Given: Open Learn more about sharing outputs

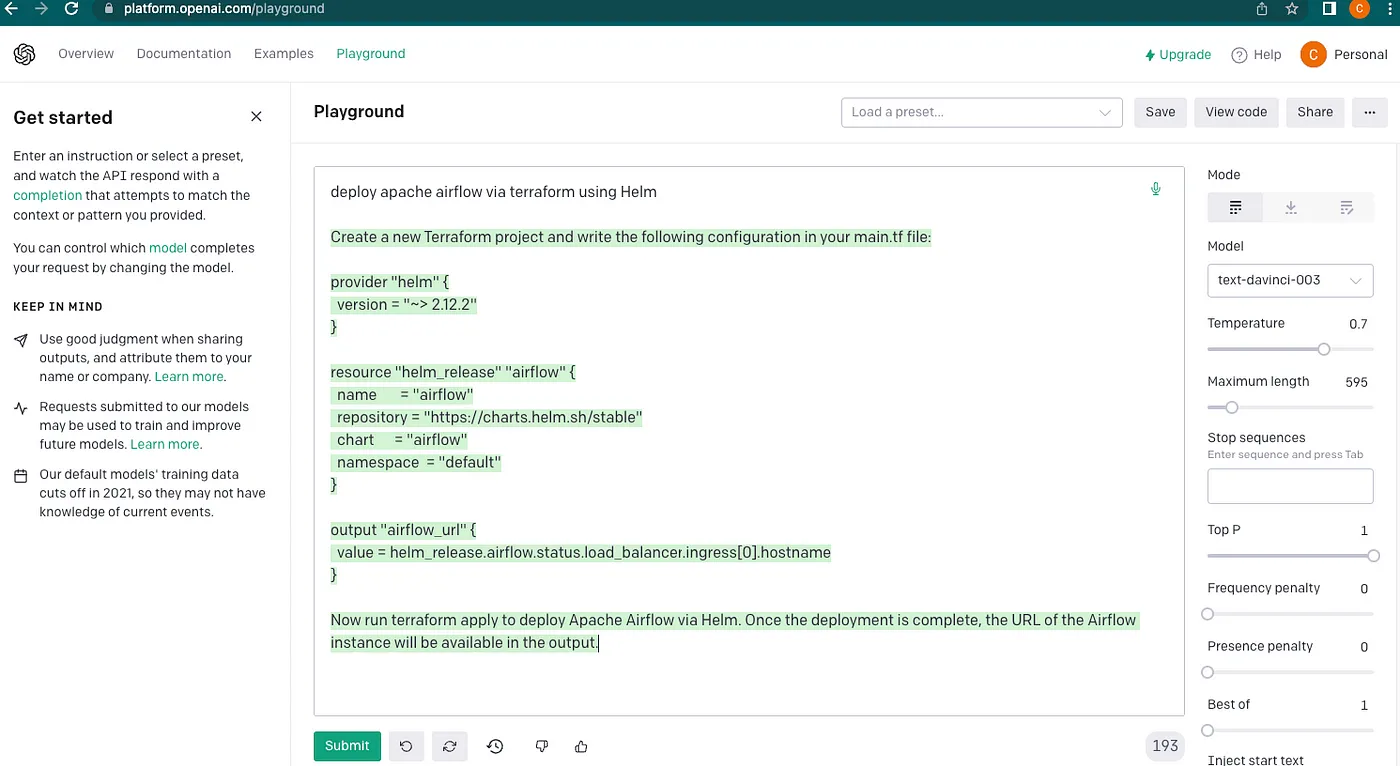Looking at the screenshot, I should click(189, 377).
